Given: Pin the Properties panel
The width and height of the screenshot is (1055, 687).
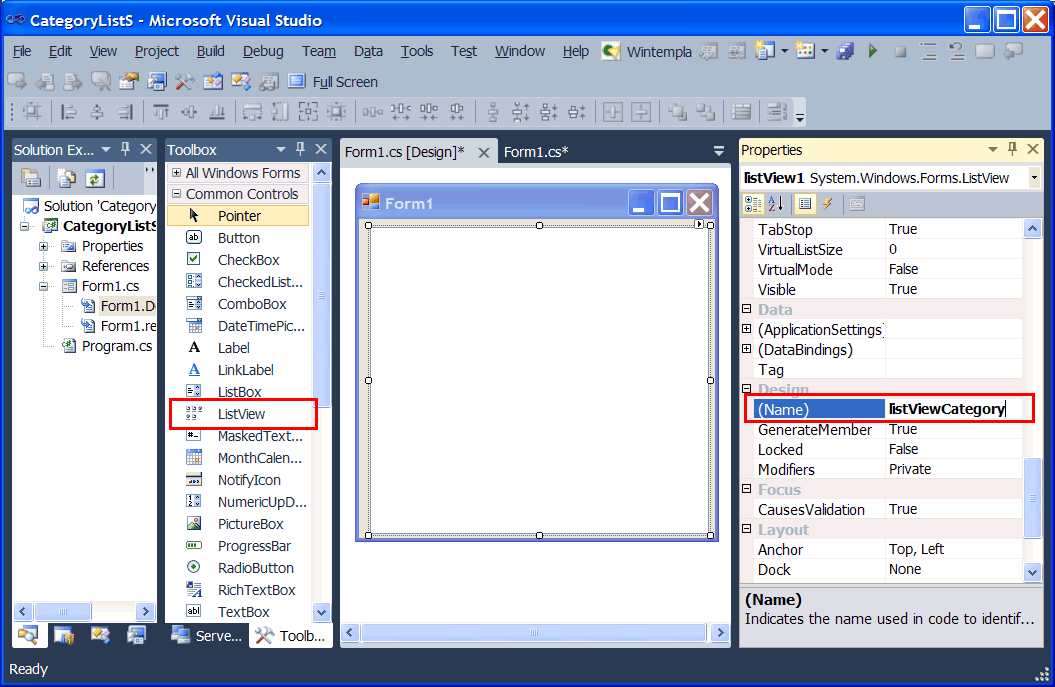Looking at the screenshot, I should click(1012, 149).
